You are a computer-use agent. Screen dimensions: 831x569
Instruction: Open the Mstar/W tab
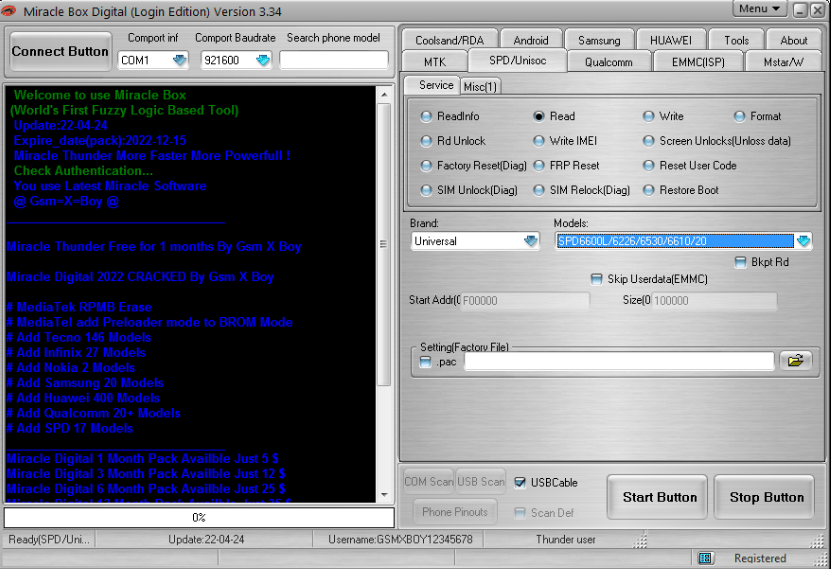(783, 62)
